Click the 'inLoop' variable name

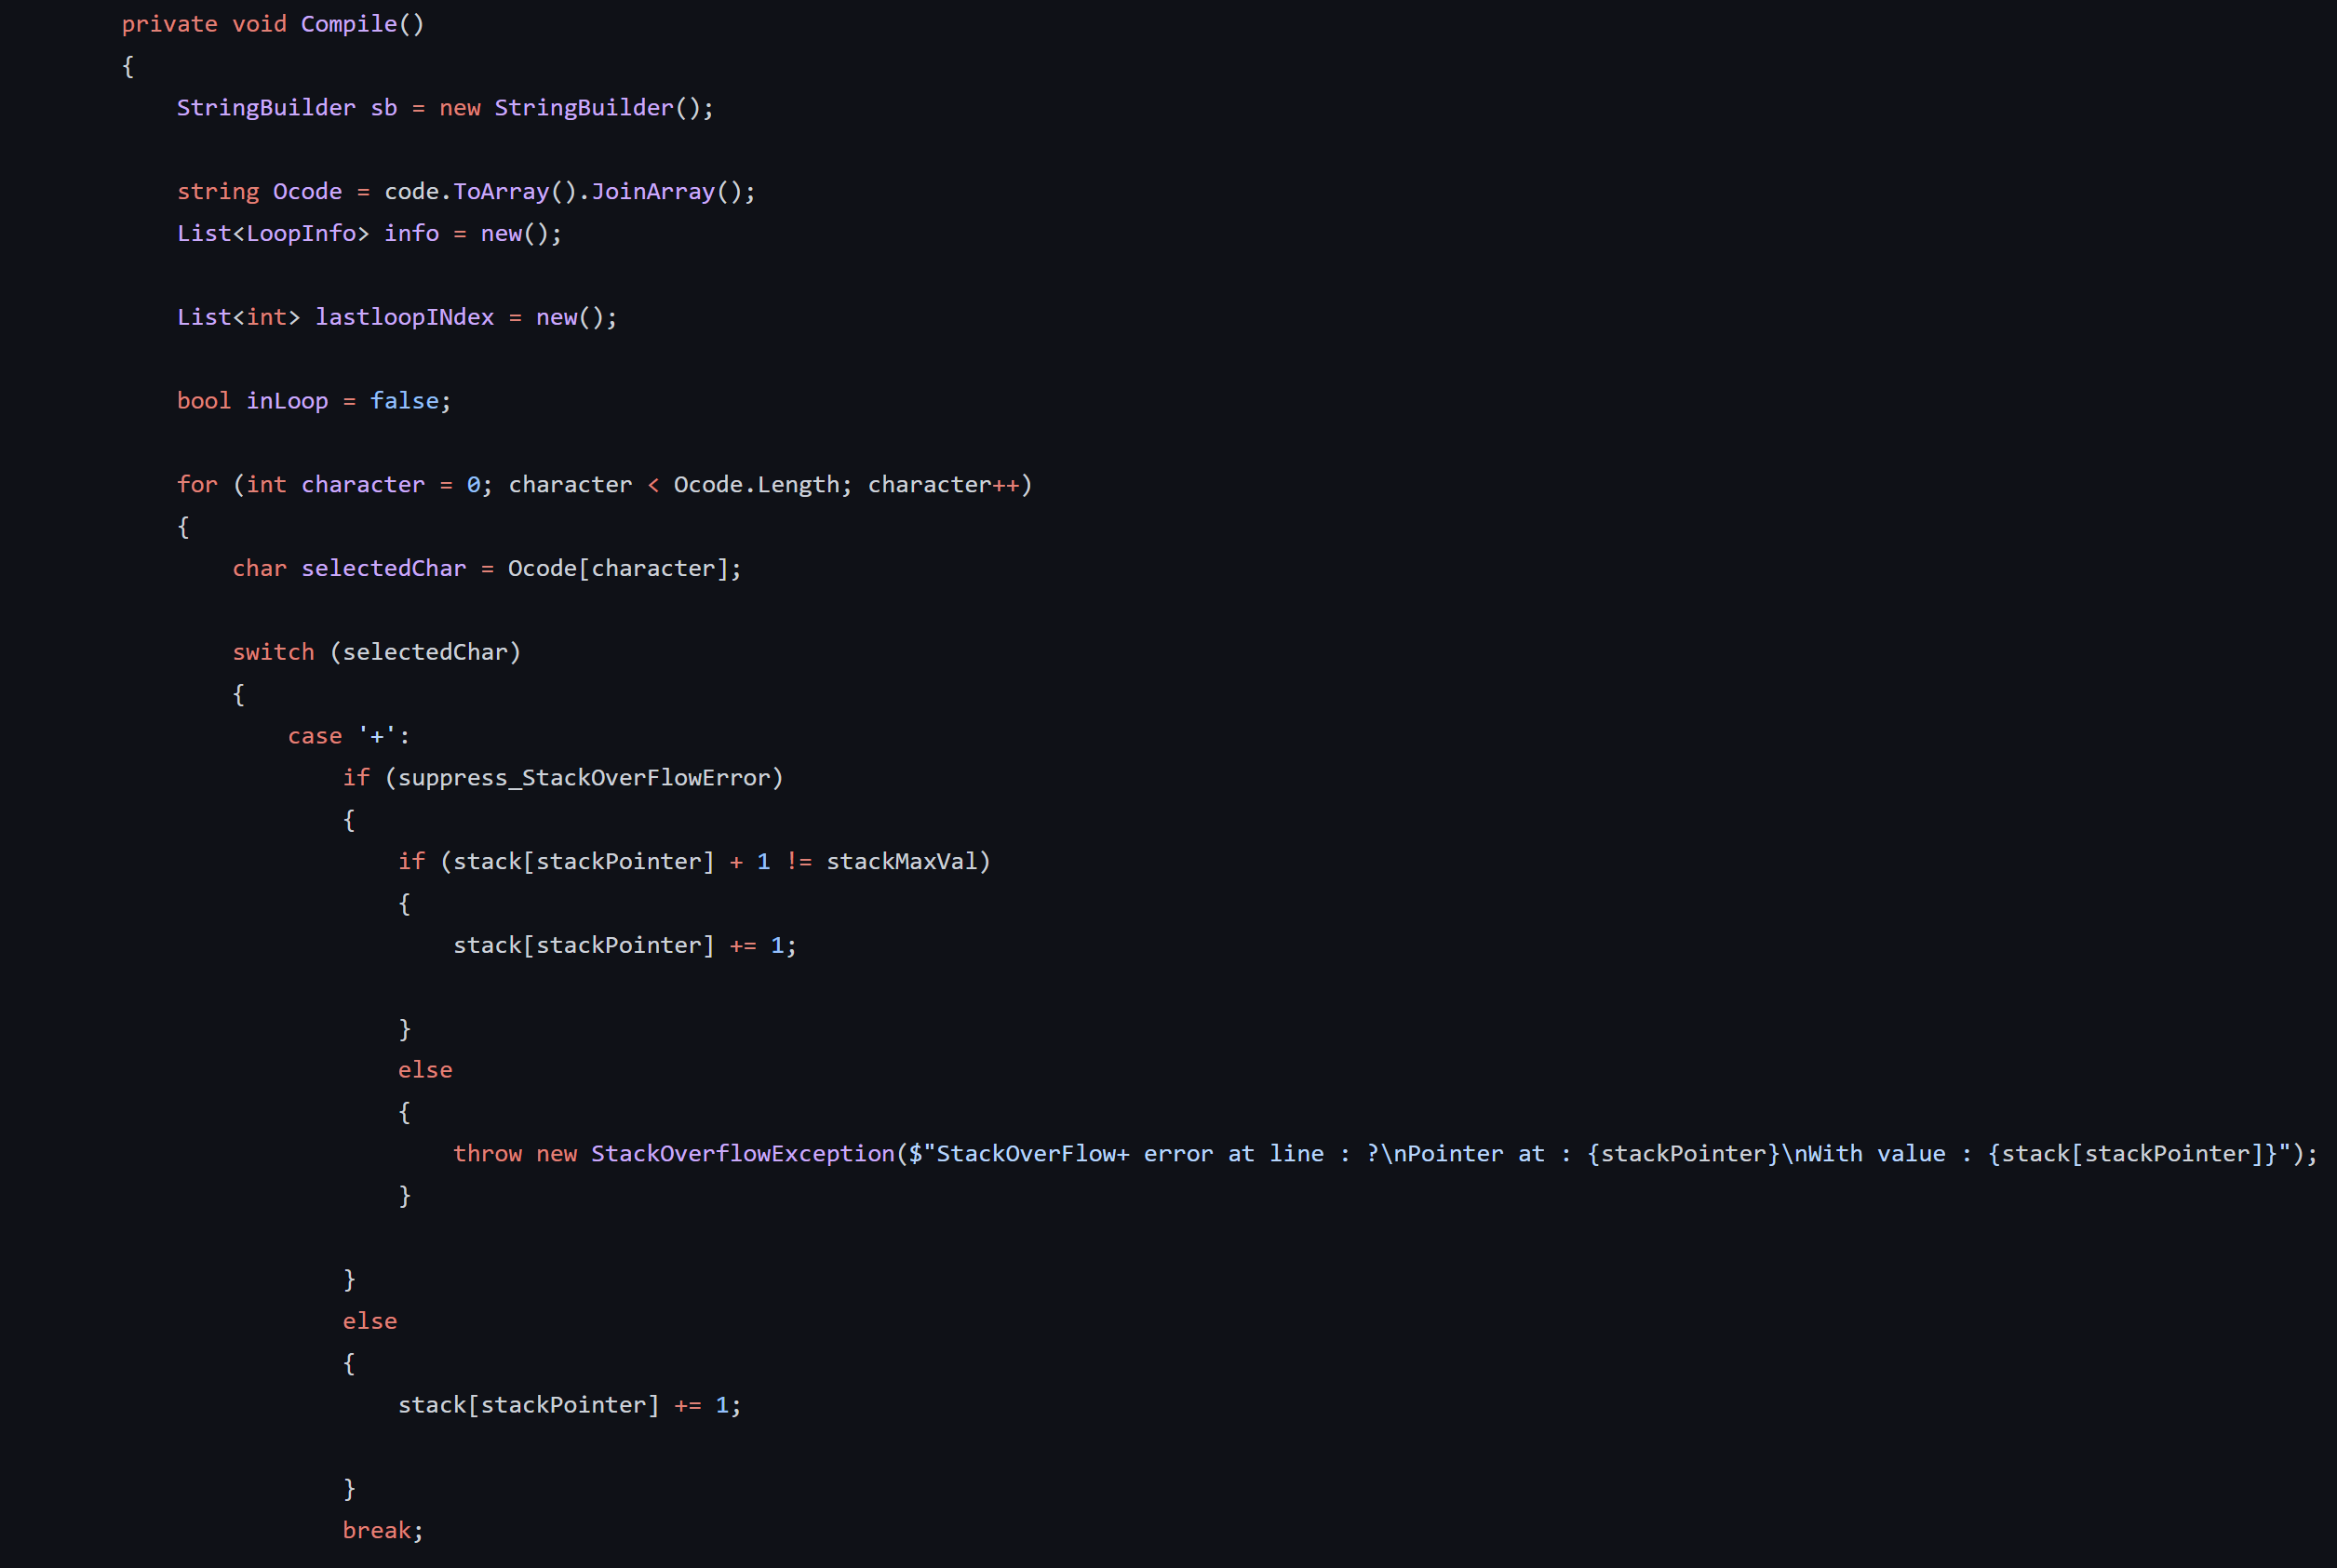[287, 401]
